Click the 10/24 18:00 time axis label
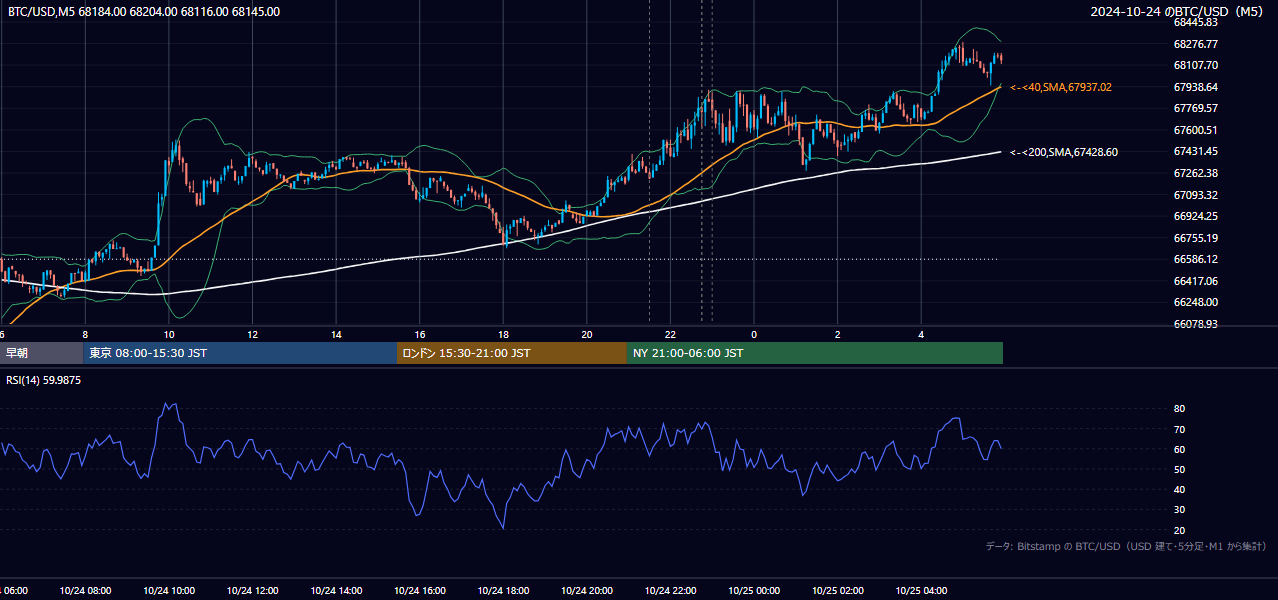This screenshot has width=1278, height=600. [503, 591]
